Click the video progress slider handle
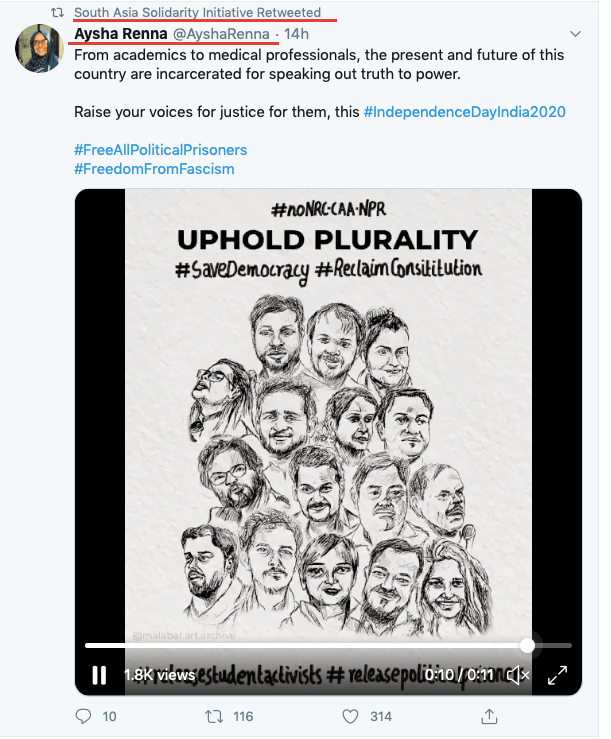 coord(527,645)
